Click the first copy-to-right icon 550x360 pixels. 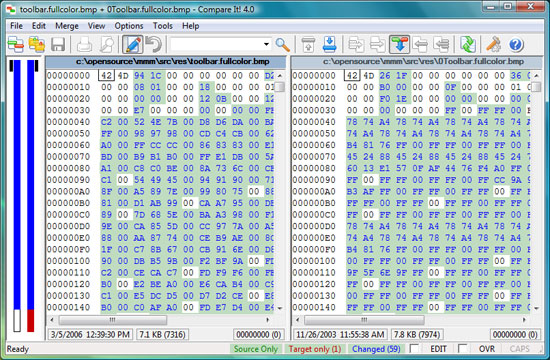click(356, 45)
